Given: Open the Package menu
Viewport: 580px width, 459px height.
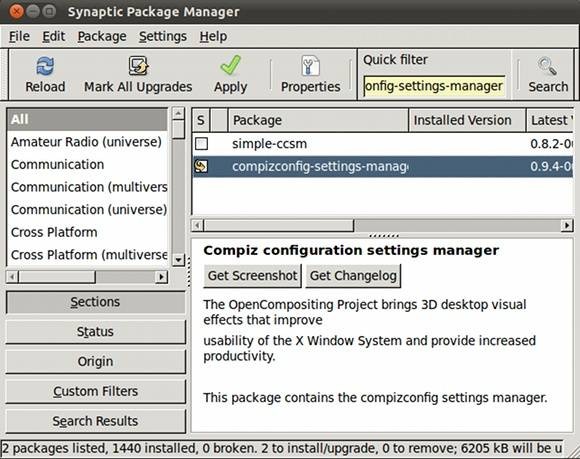Looking at the screenshot, I should 102,36.
